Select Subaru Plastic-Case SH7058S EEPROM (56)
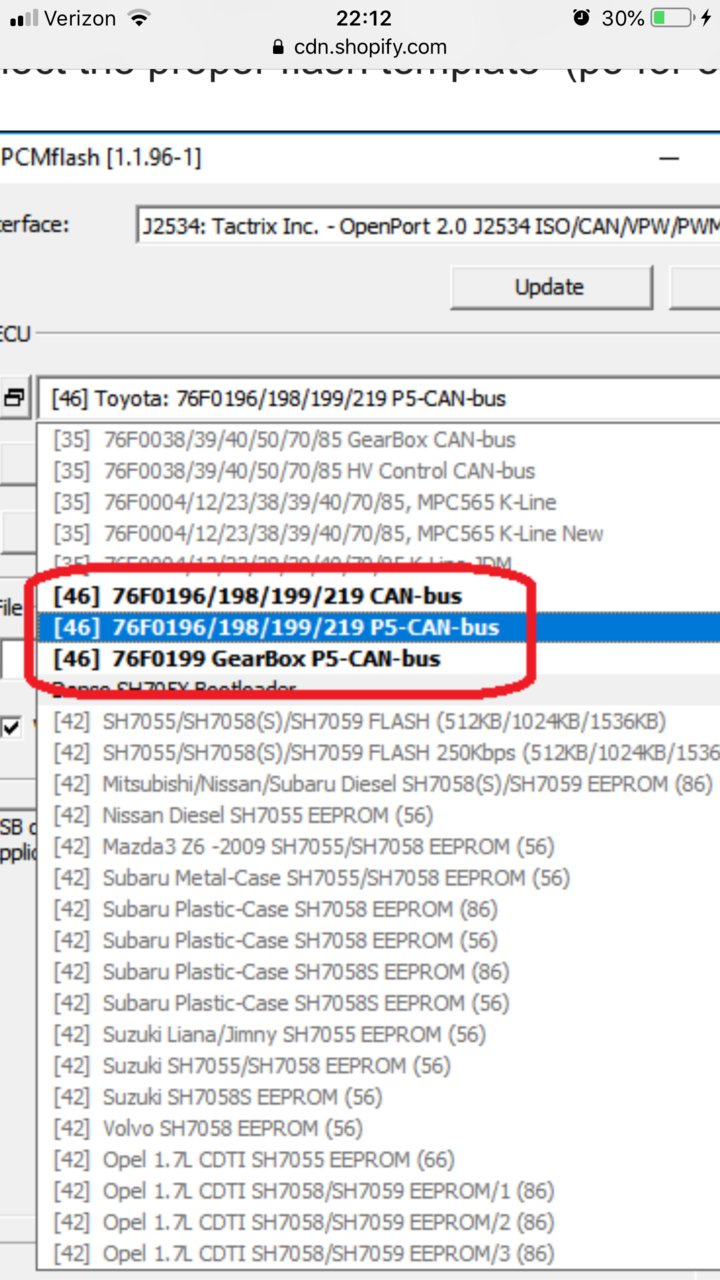 pos(378,1003)
